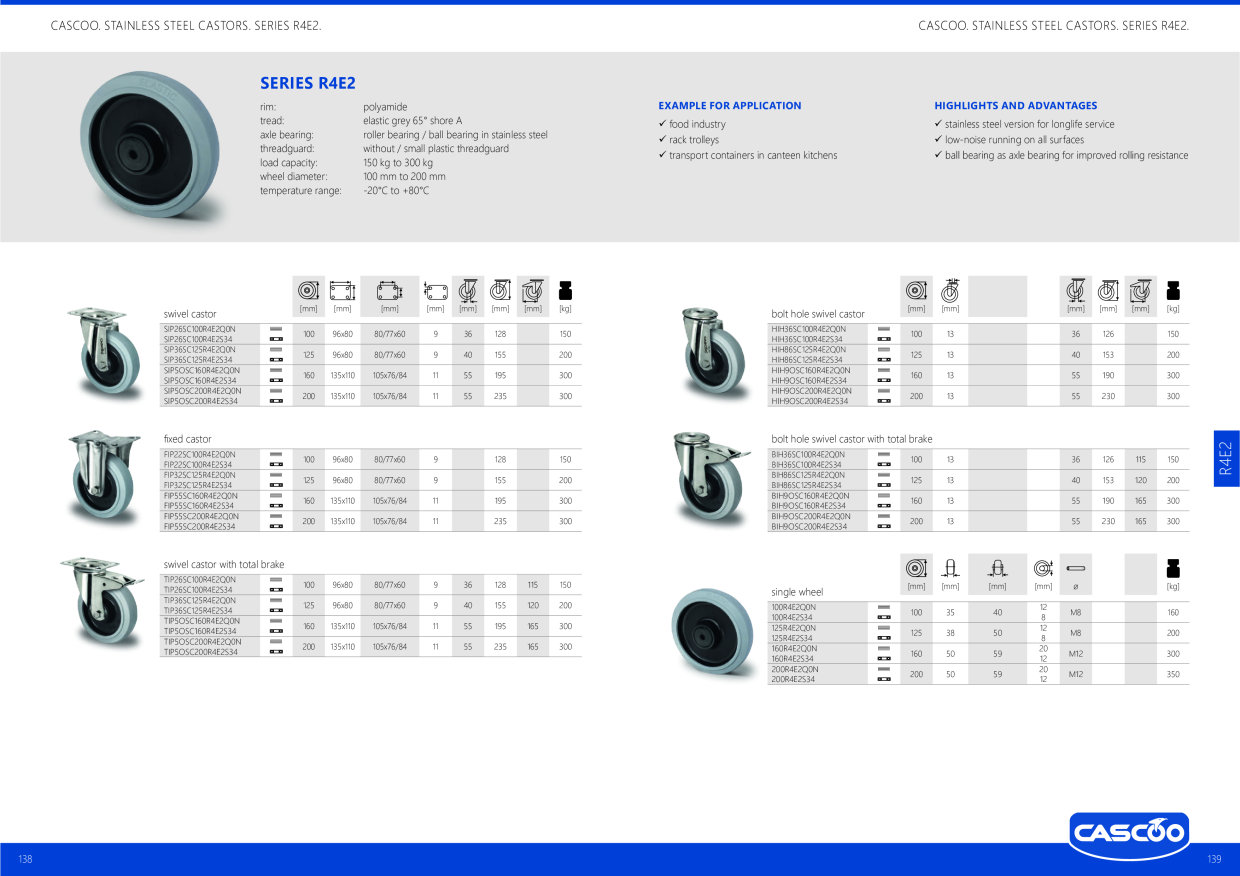Click the swivel castor with total brake image
This screenshot has width=1240, height=876.
[x=102, y=603]
